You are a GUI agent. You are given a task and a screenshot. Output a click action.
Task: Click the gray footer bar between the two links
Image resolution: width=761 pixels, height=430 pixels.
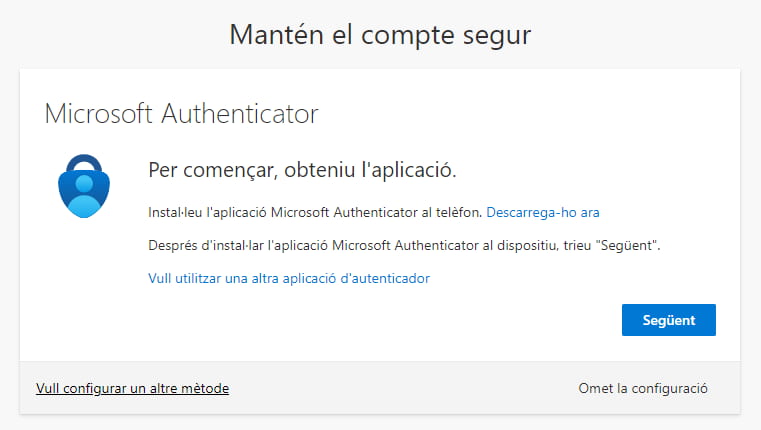click(x=400, y=388)
